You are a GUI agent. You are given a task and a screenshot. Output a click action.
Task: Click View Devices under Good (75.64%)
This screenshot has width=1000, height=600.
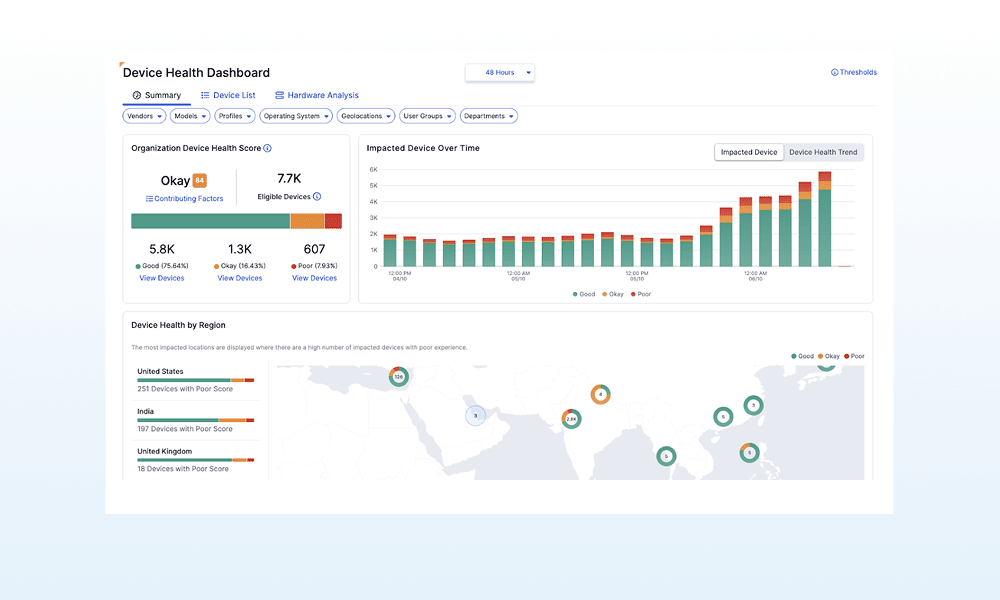click(x=161, y=278)
